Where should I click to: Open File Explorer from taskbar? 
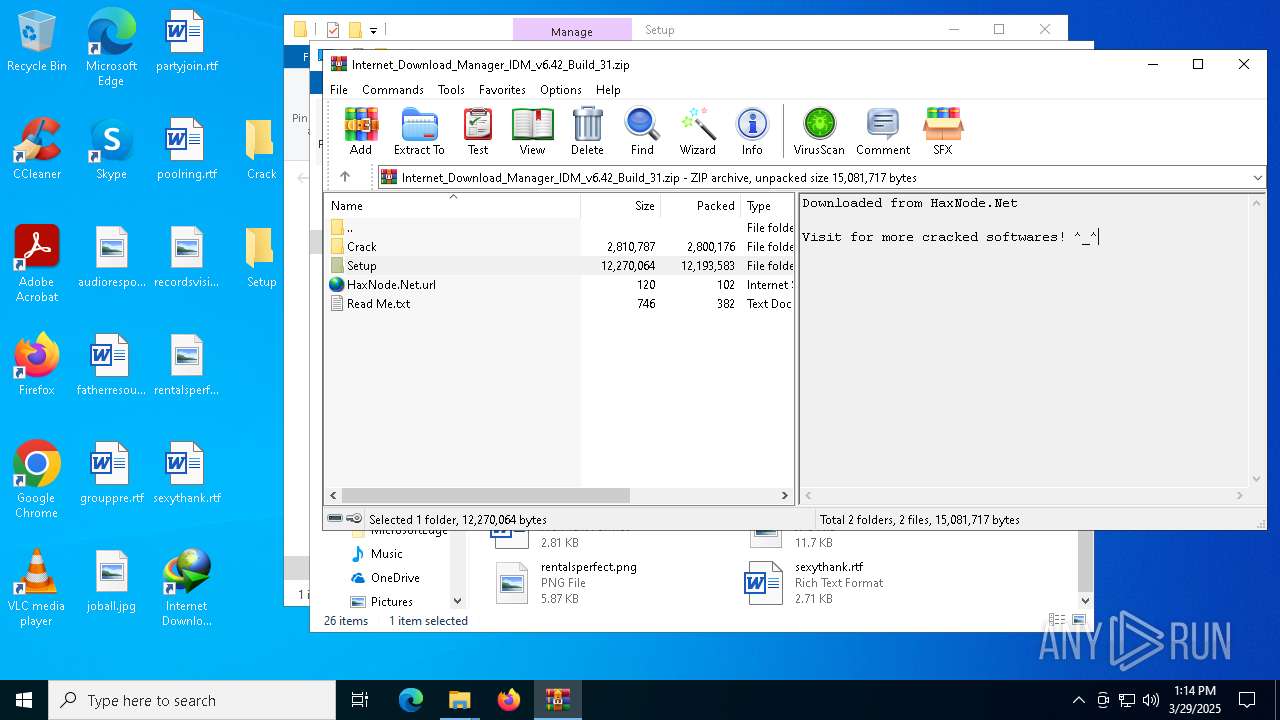(x=459, y=700)
